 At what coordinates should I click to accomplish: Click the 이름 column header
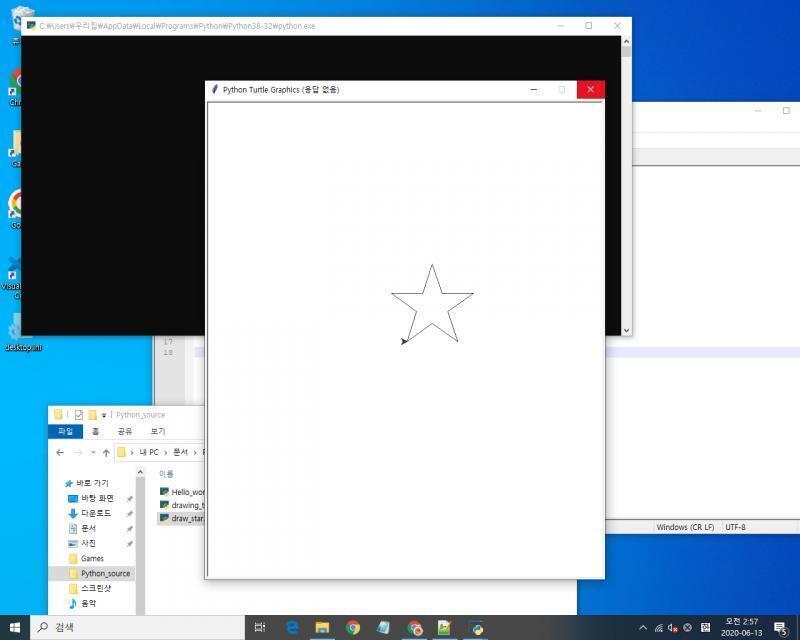pos(166,474)
